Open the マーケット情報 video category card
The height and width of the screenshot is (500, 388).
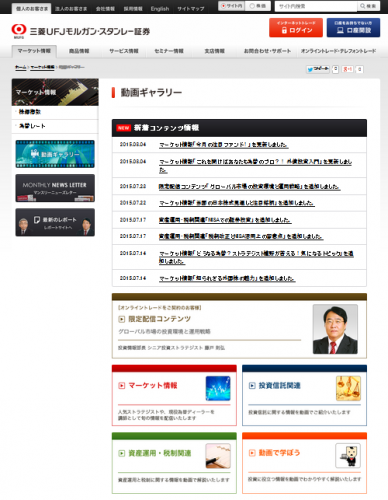[x=174, y=395]
